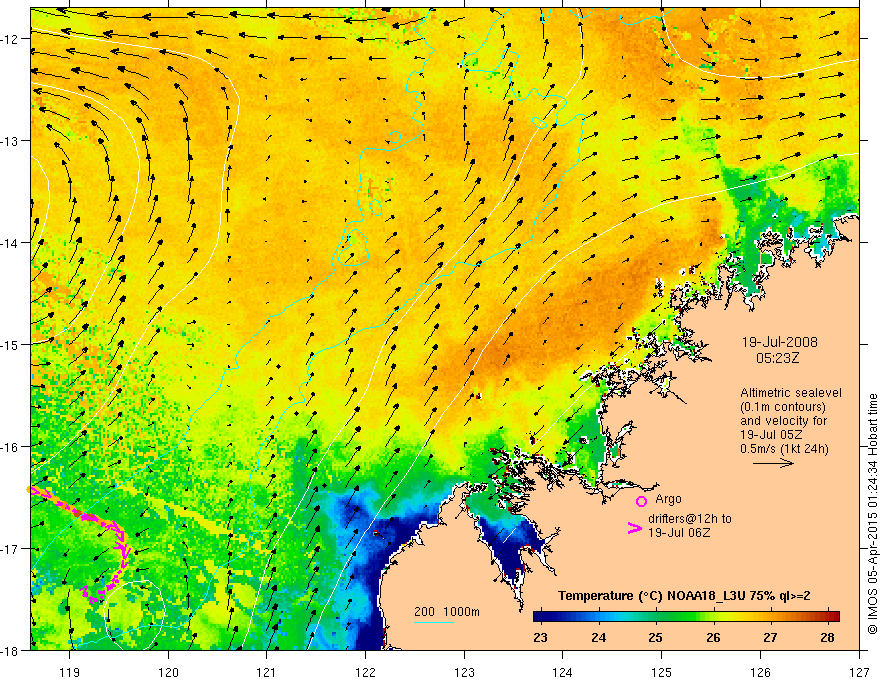Click latitude axis label -14
The height and width of the screenshot is (680, 880).
click(x=11, y=242)
